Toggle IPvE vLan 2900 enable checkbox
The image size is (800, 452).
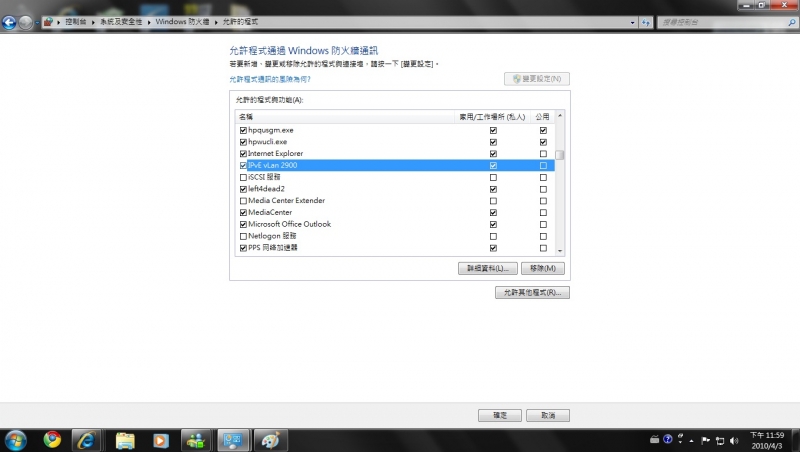coord(243,166)
